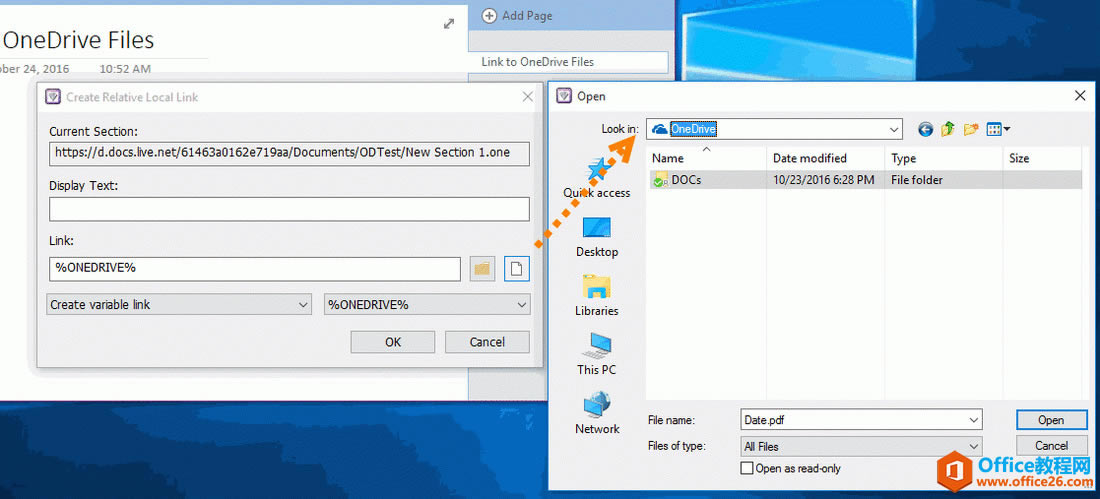Create a new folder in Open dialog

tap(970, 129)
